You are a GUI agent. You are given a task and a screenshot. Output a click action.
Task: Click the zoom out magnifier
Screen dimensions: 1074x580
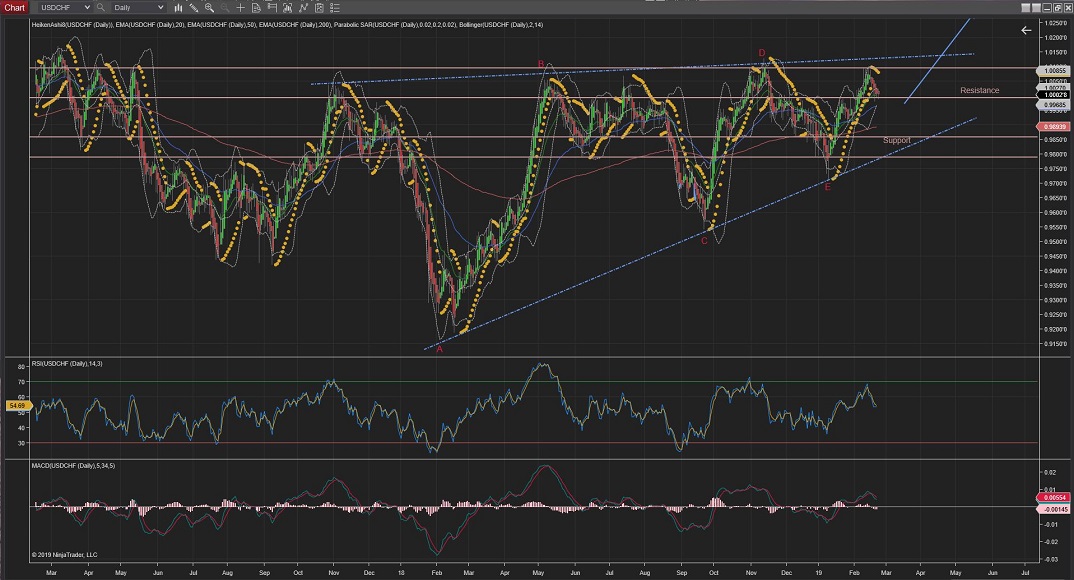[225, 8]
